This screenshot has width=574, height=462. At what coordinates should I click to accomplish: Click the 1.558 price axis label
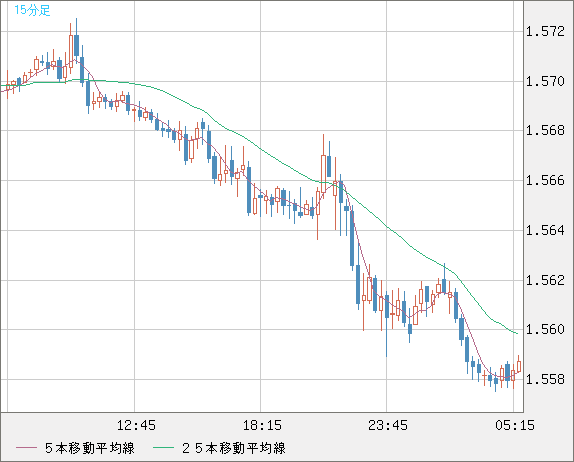(545, 379)
